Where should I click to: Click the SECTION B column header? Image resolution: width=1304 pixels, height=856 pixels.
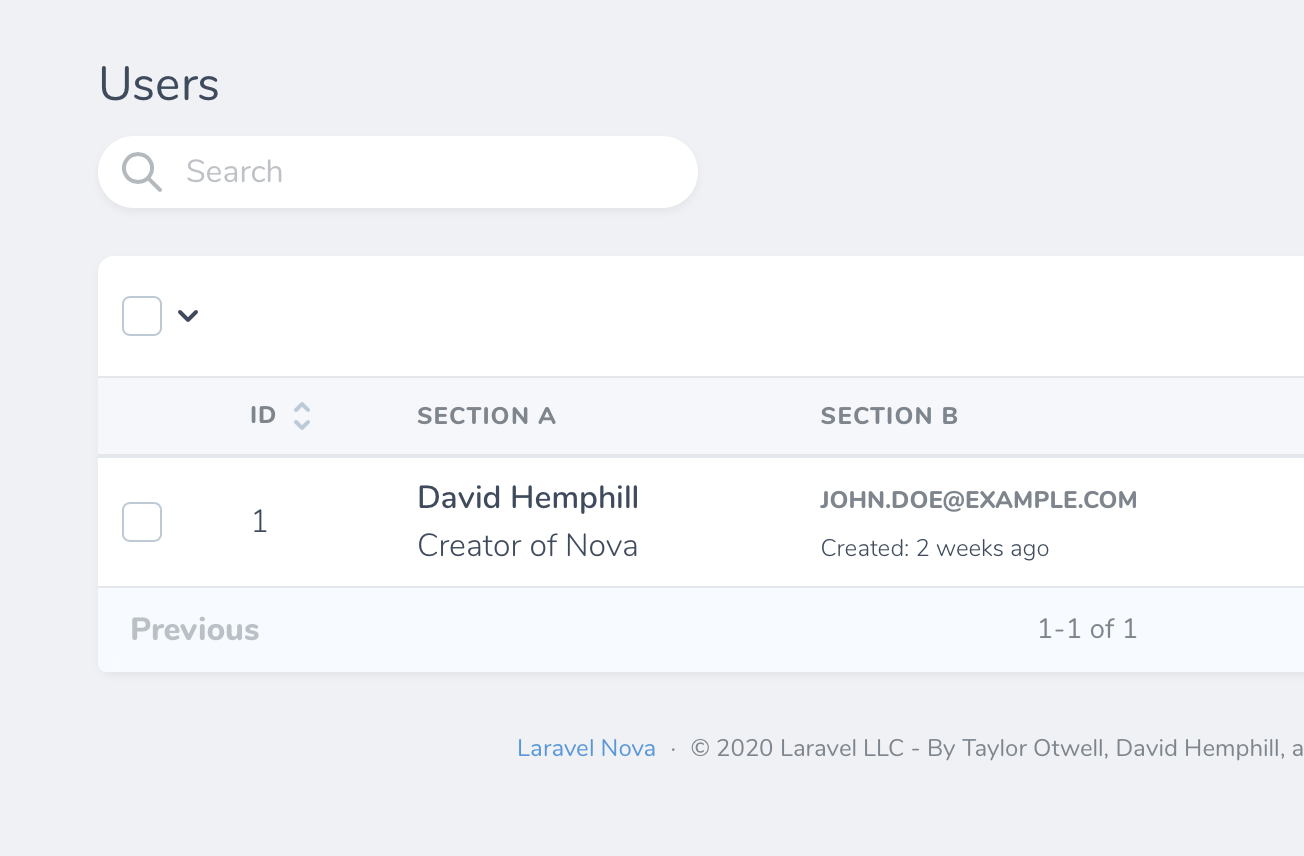tap(889, 415)
